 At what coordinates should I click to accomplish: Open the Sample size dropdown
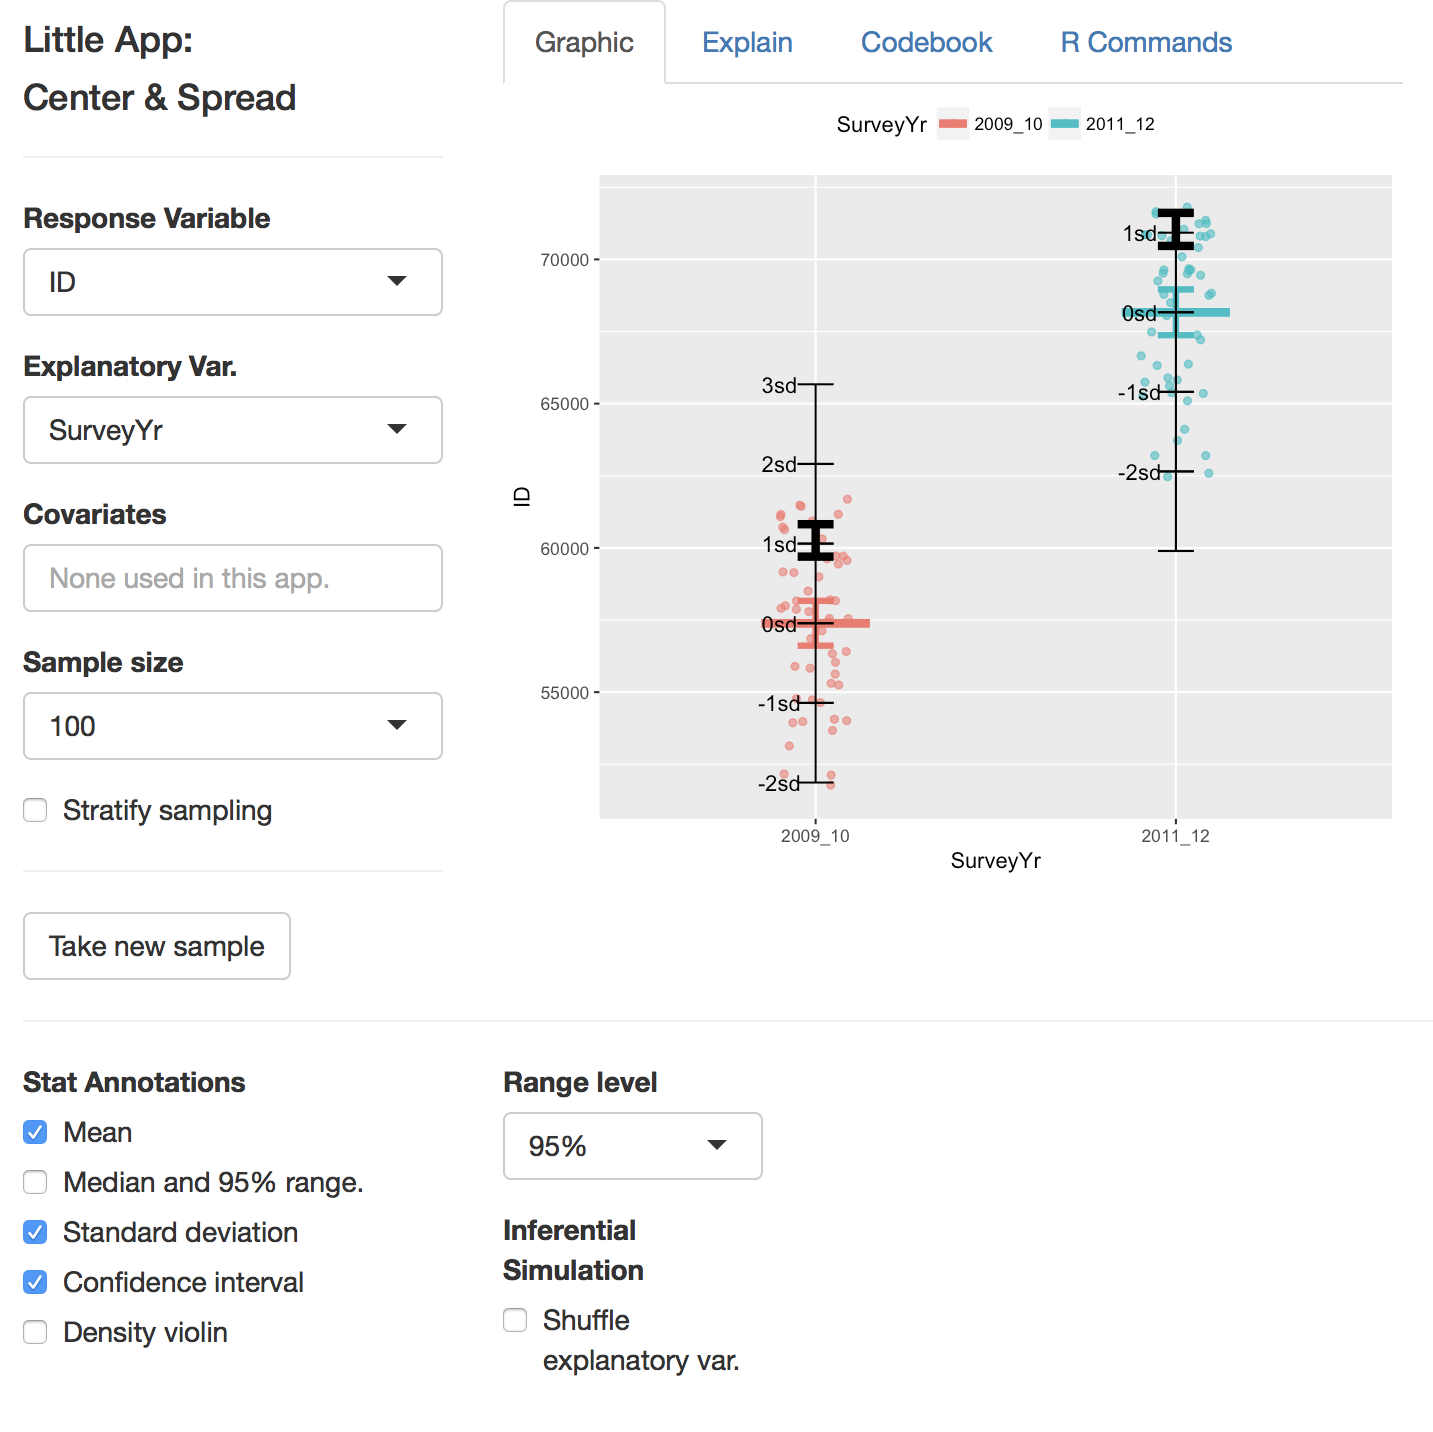(232, 726)
